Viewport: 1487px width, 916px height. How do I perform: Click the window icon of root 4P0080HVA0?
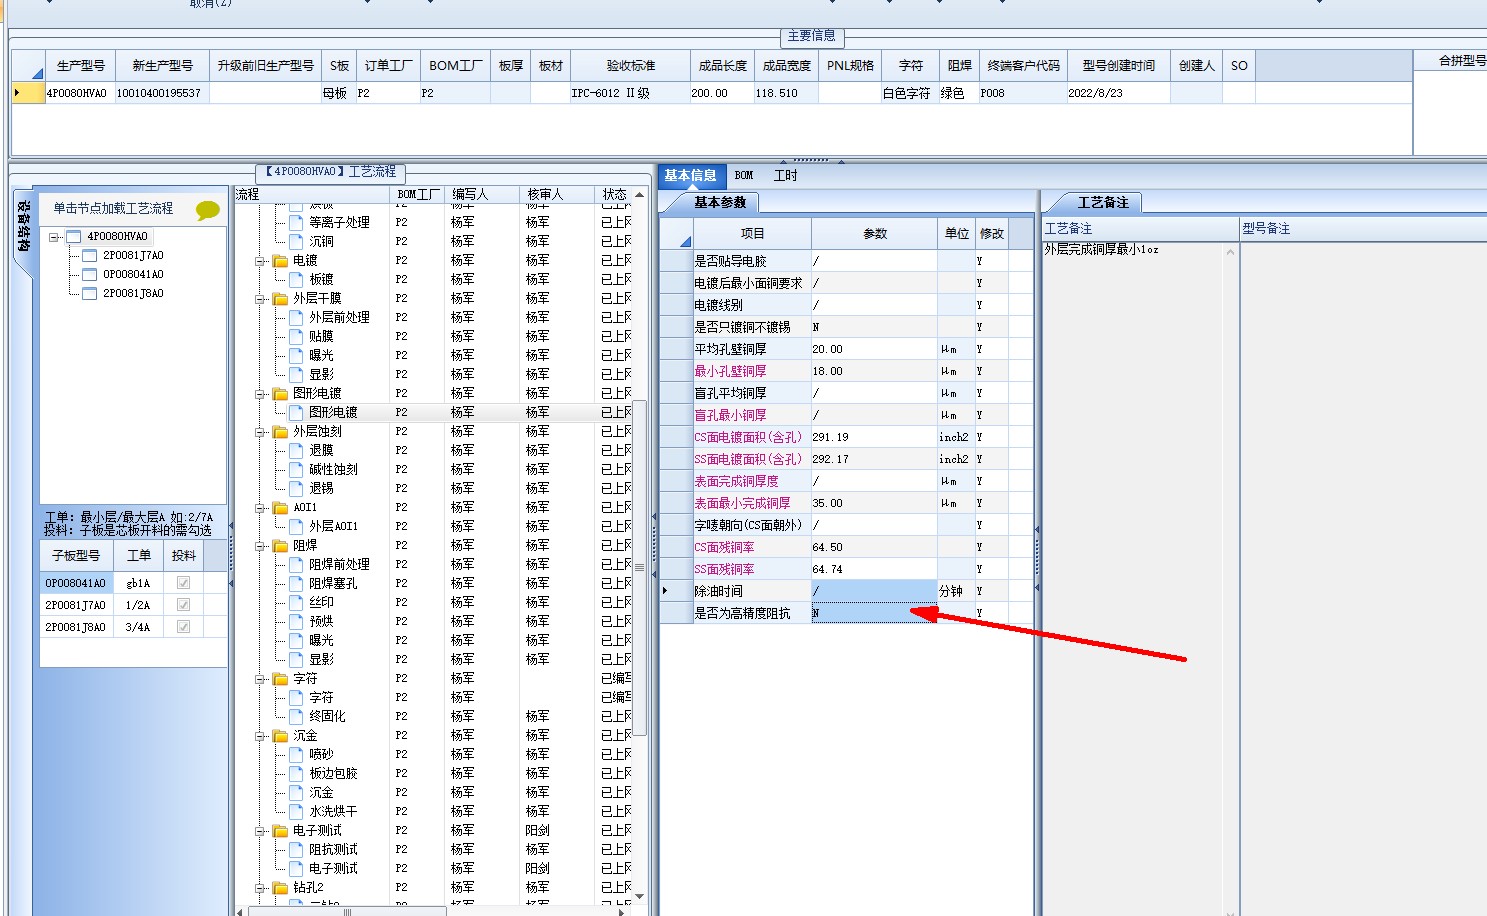[x=73, y=237]
